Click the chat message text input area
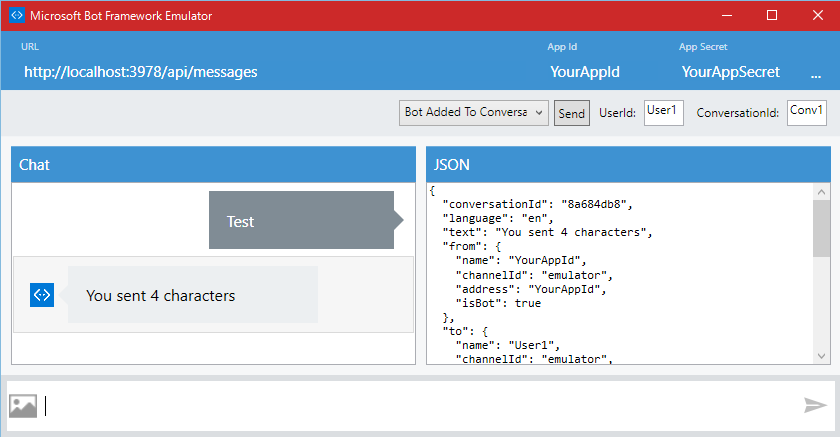Screen dimensions: 840x437 [421, 406]
